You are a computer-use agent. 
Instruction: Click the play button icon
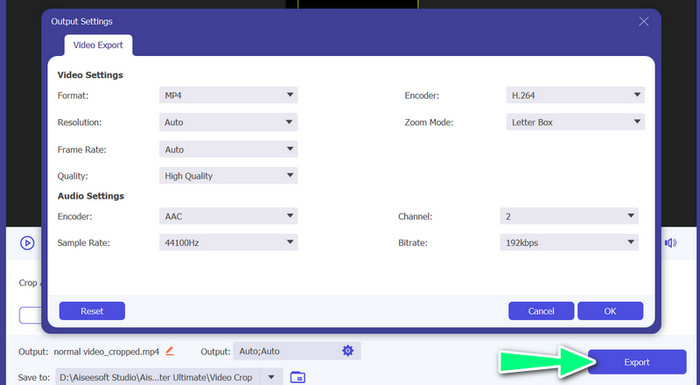pos(27,243)
